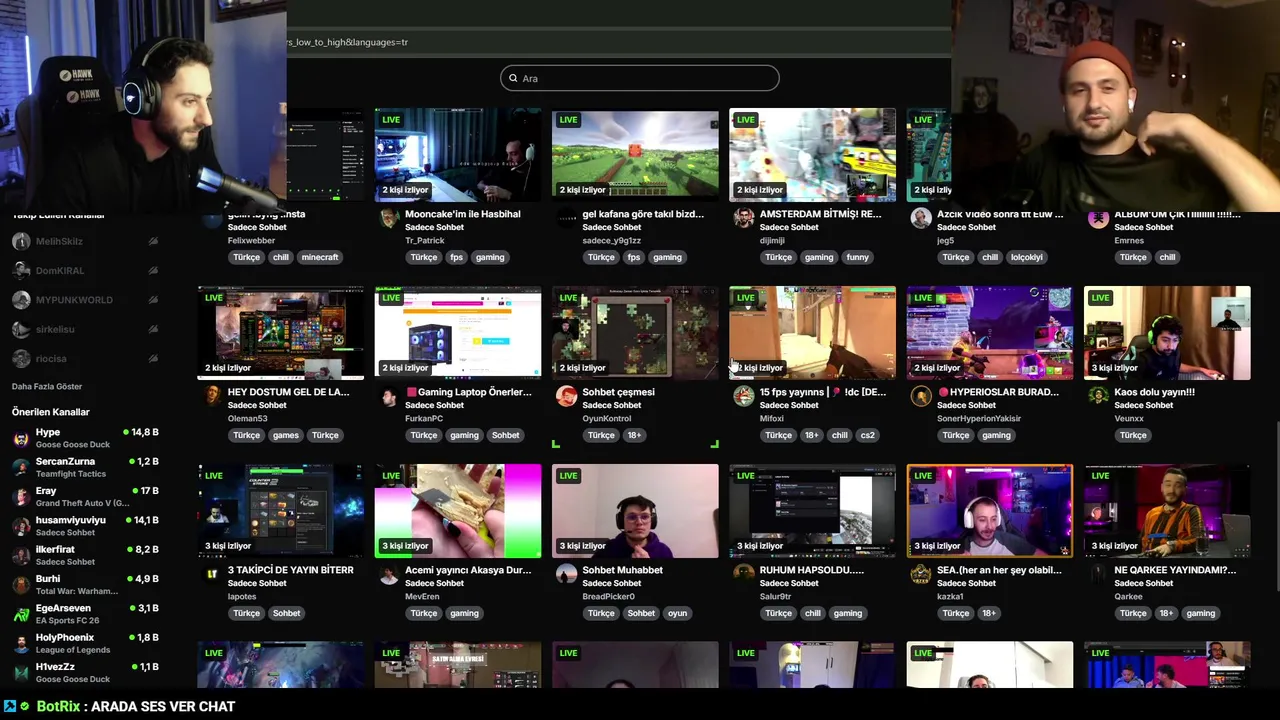Screen dimensions: 1280x720
Task: Click kazka1 streamer avatar
Action: (921, 574)
